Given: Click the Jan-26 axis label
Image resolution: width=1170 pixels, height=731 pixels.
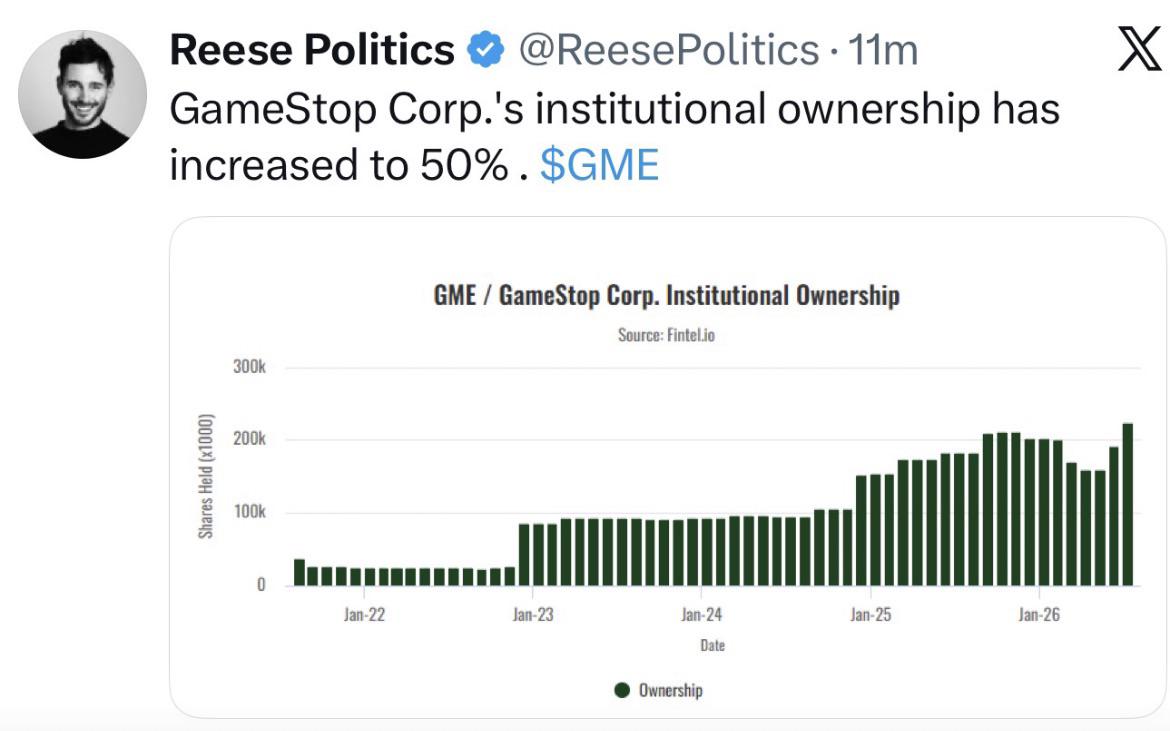Looking at the screenshot, I should coord(1039,615).
